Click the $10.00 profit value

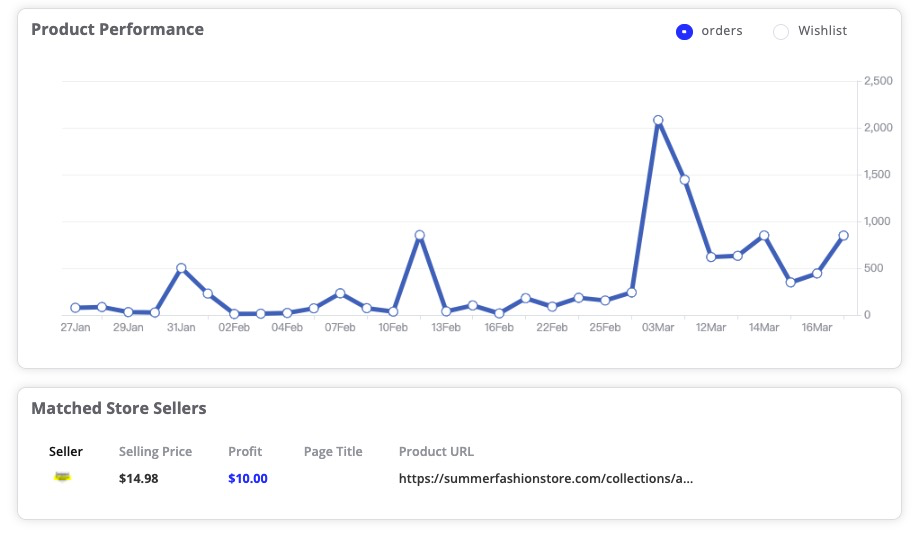(x=248, y=479)
